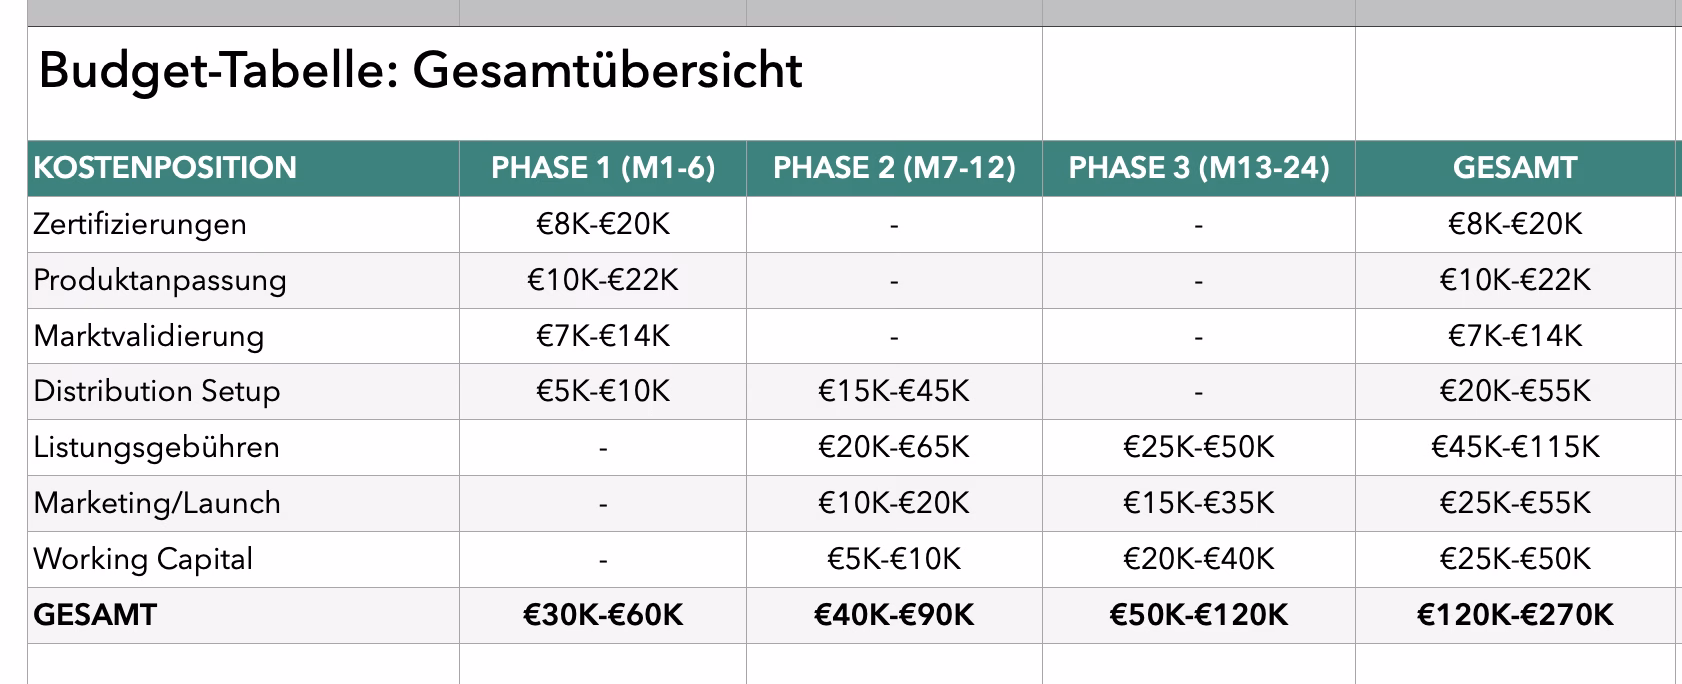The height and width of the screenshot is (684, 1682).
Task: Select the Zertifizierungen row label cell
Action: 140,224
